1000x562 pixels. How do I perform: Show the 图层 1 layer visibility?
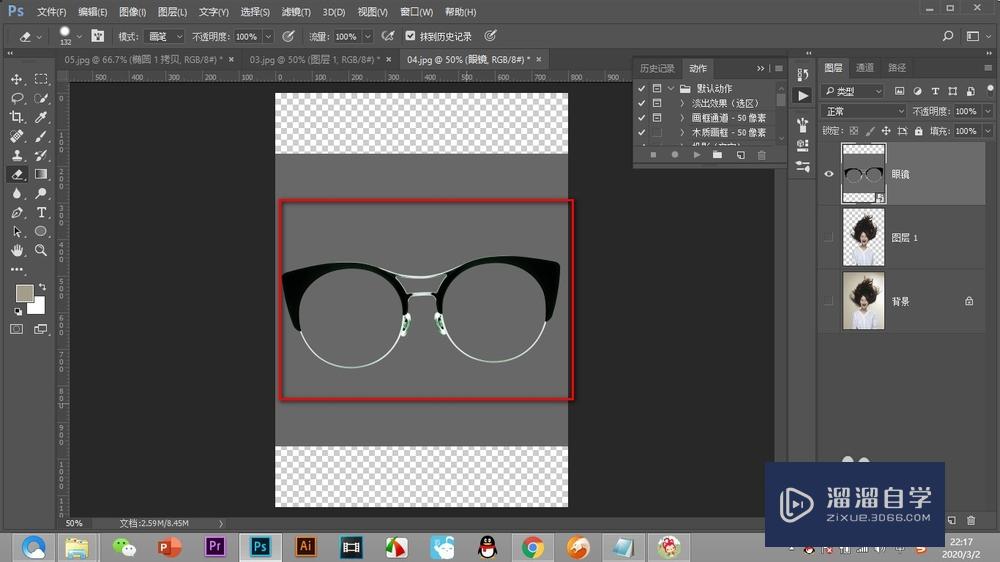point(828,237)
